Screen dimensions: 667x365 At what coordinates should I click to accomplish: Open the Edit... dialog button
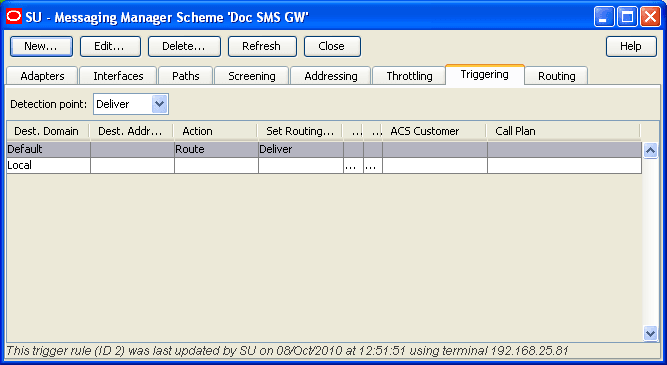point(110,46)
